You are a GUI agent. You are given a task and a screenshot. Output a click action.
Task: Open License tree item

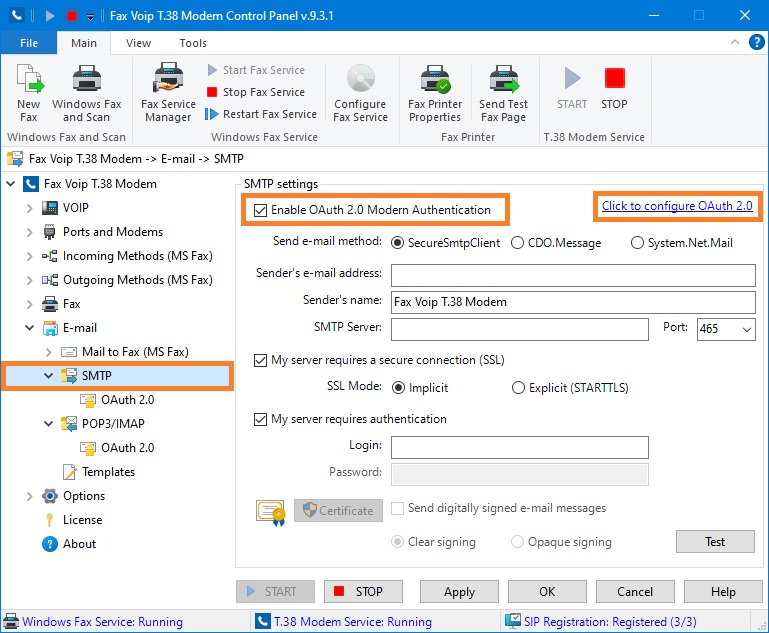pos(82,520)
